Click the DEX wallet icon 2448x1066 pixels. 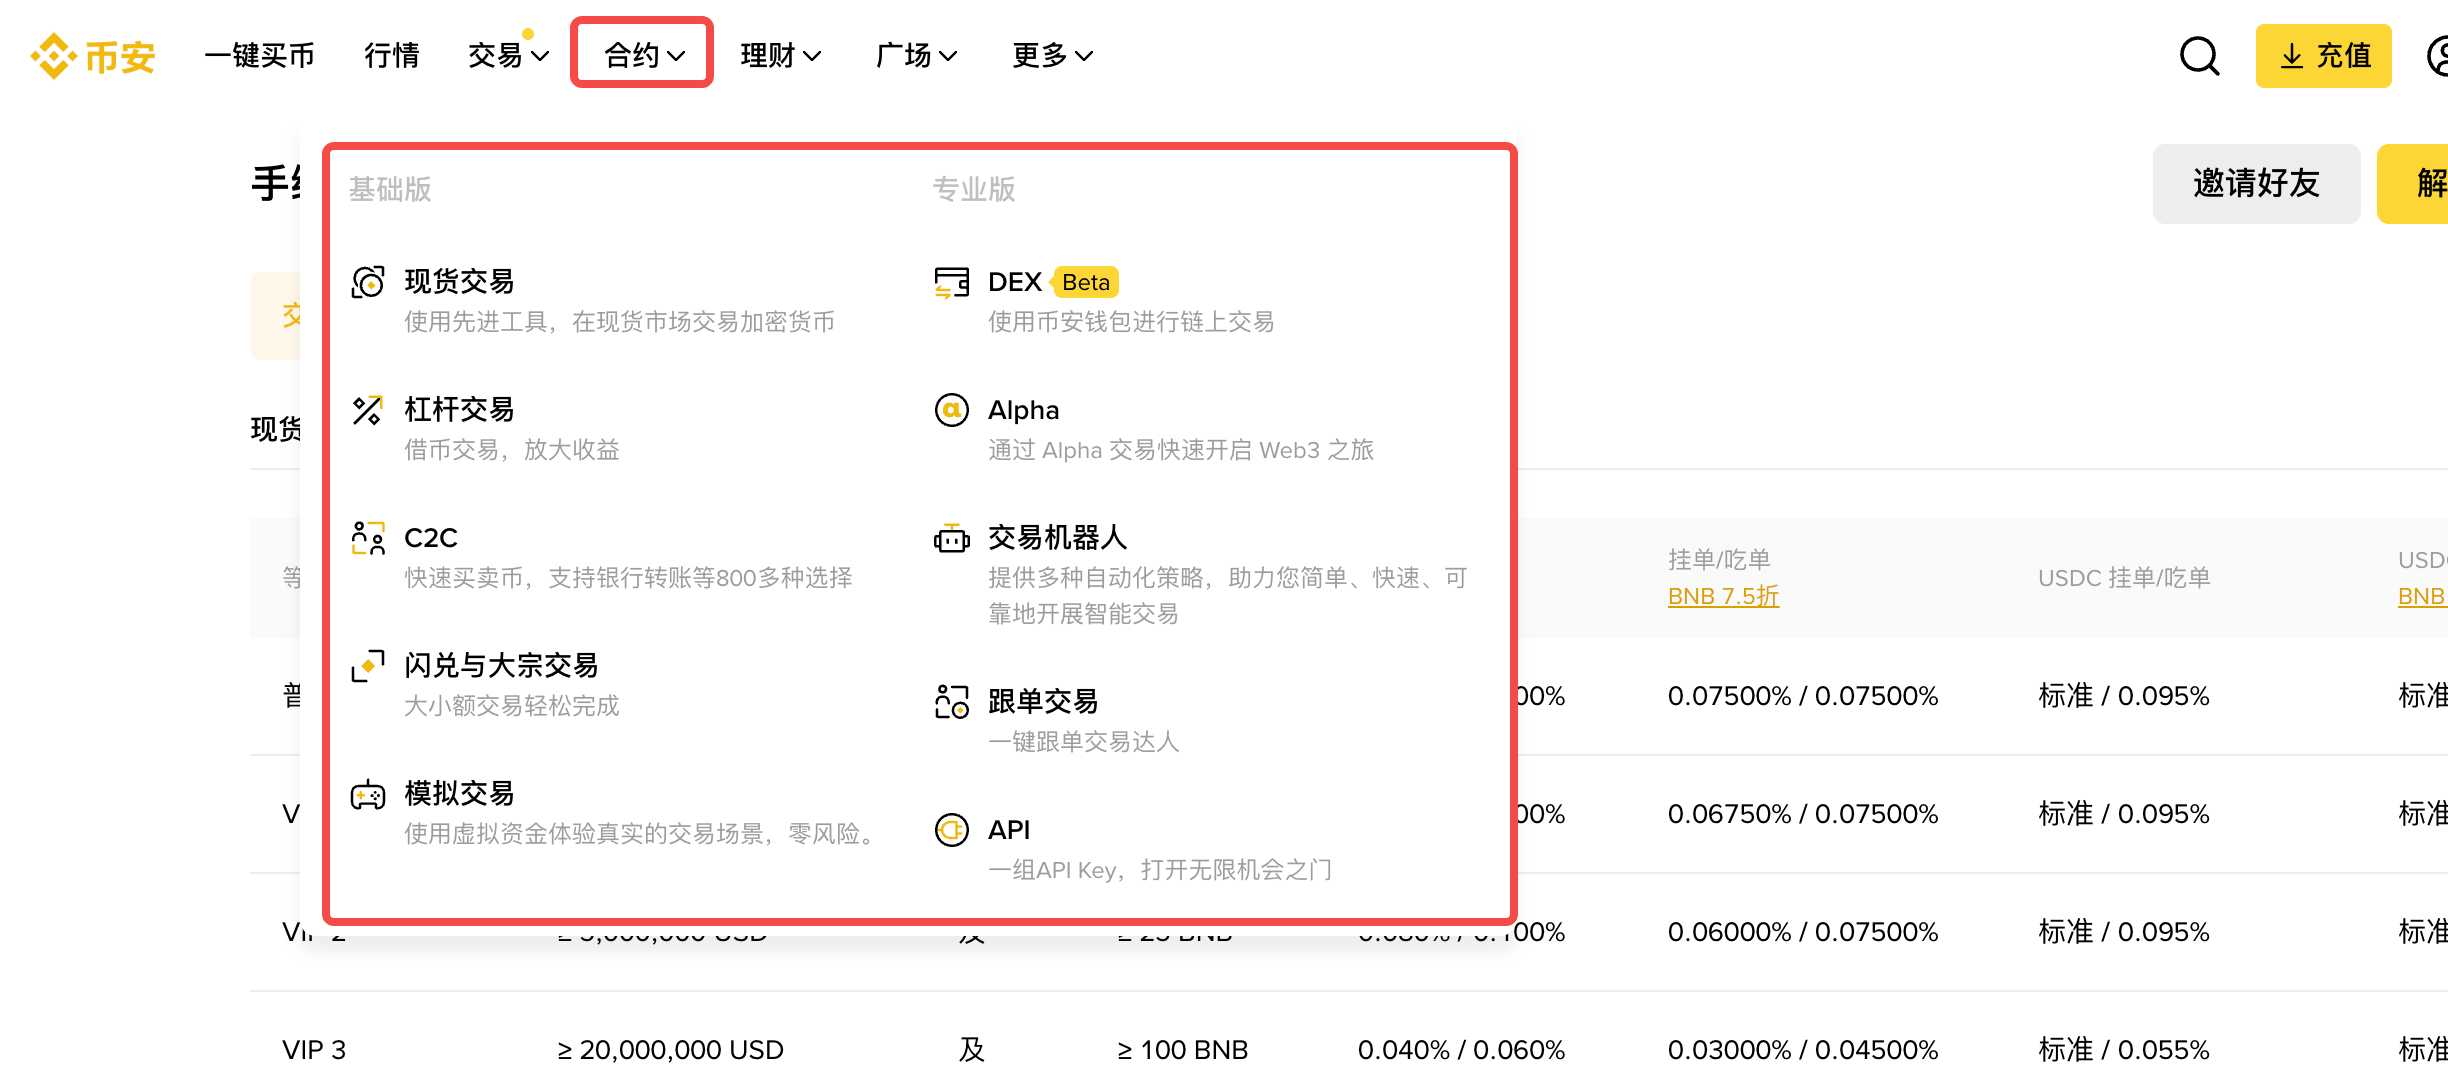tap(951, 282)
